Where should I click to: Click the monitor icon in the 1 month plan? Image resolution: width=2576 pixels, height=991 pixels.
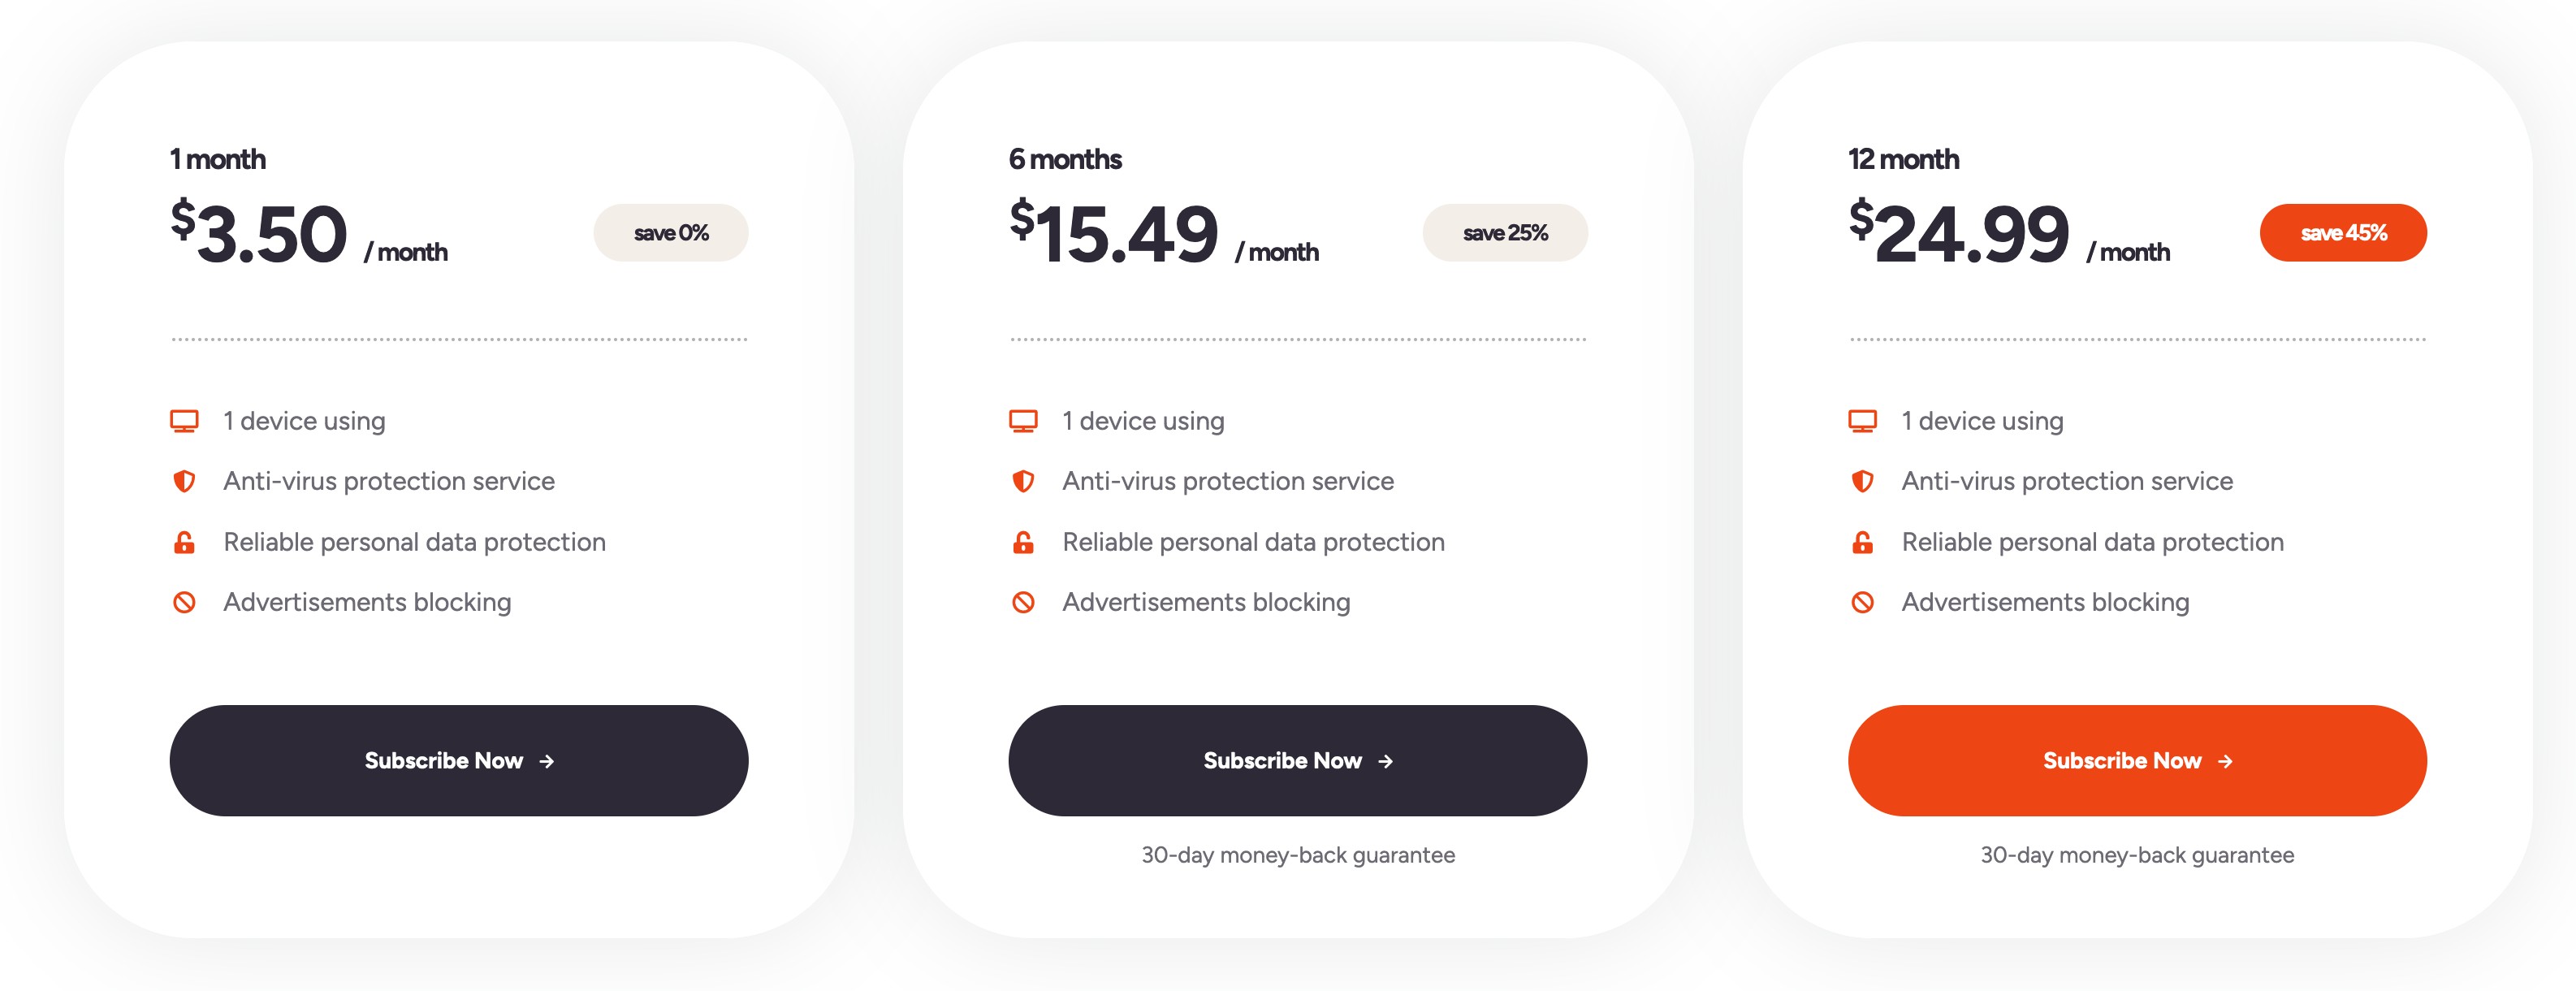click(184, 421)
